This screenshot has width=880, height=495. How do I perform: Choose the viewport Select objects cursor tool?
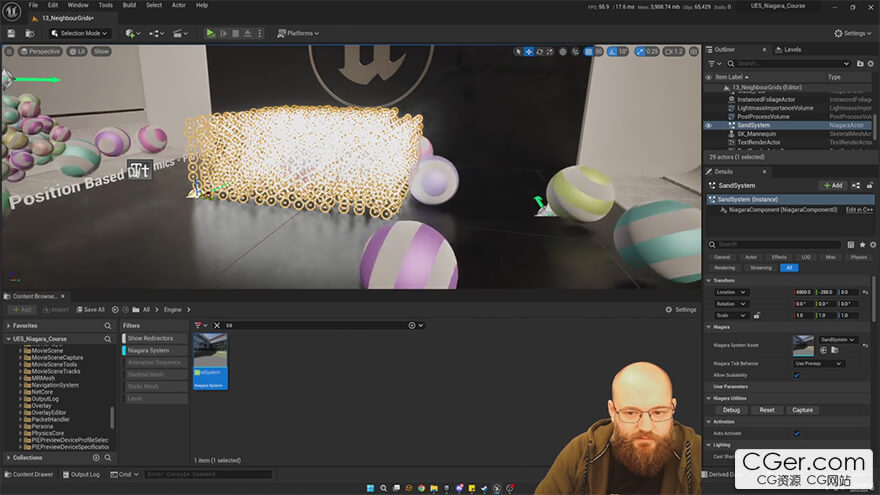click(518, 52)
